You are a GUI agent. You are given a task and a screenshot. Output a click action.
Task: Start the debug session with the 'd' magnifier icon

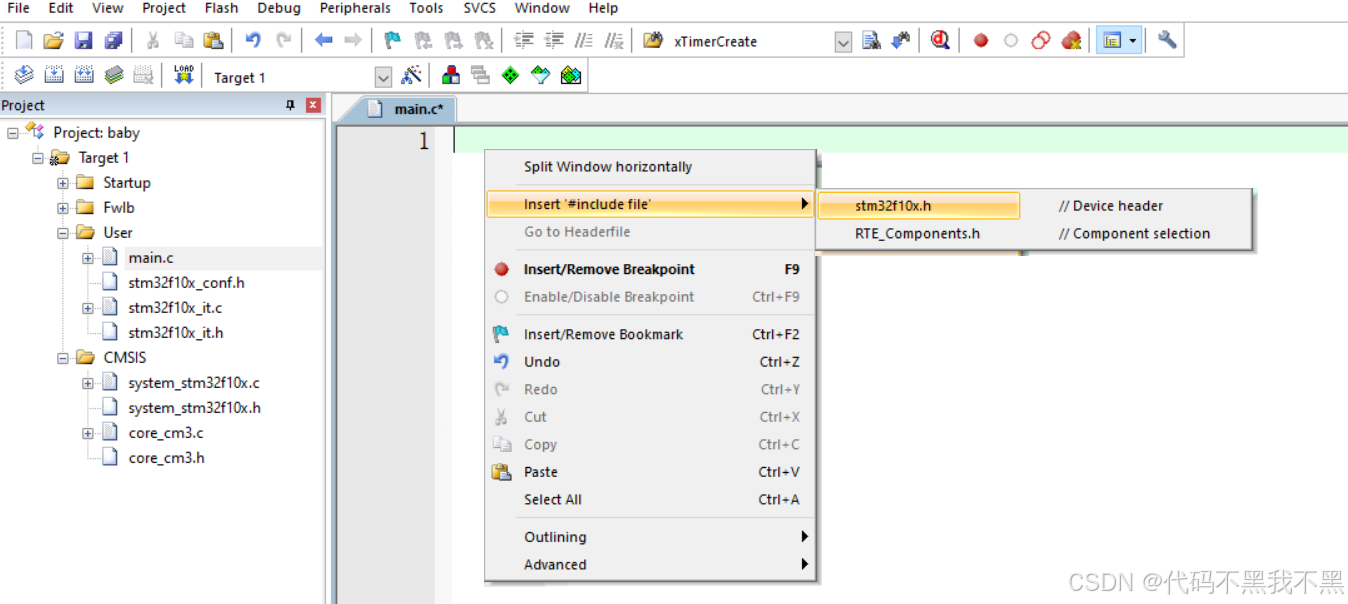[940, 41]
